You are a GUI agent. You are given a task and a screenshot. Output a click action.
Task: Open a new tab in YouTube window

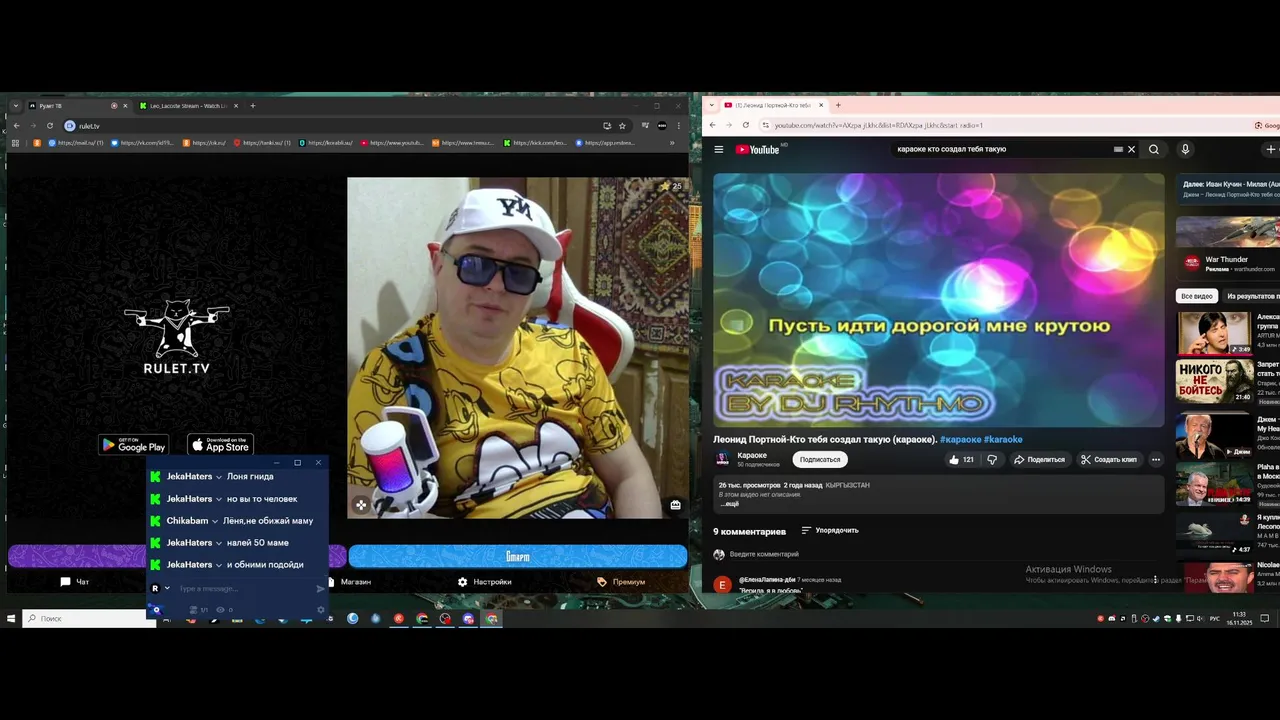point(838,105)
